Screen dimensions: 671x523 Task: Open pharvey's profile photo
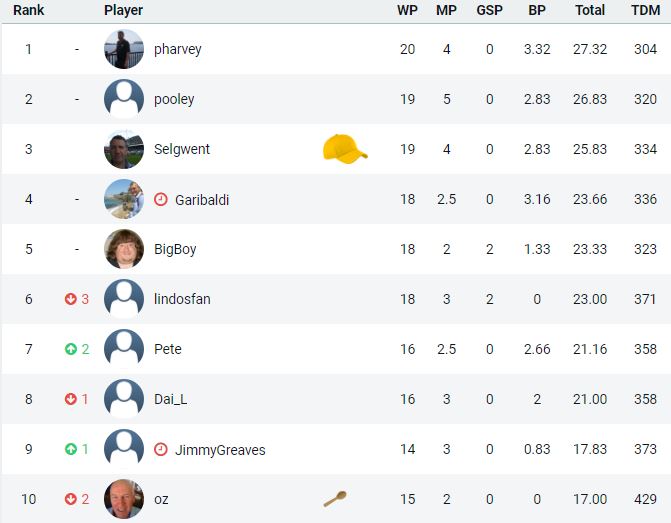pos(124,49)
